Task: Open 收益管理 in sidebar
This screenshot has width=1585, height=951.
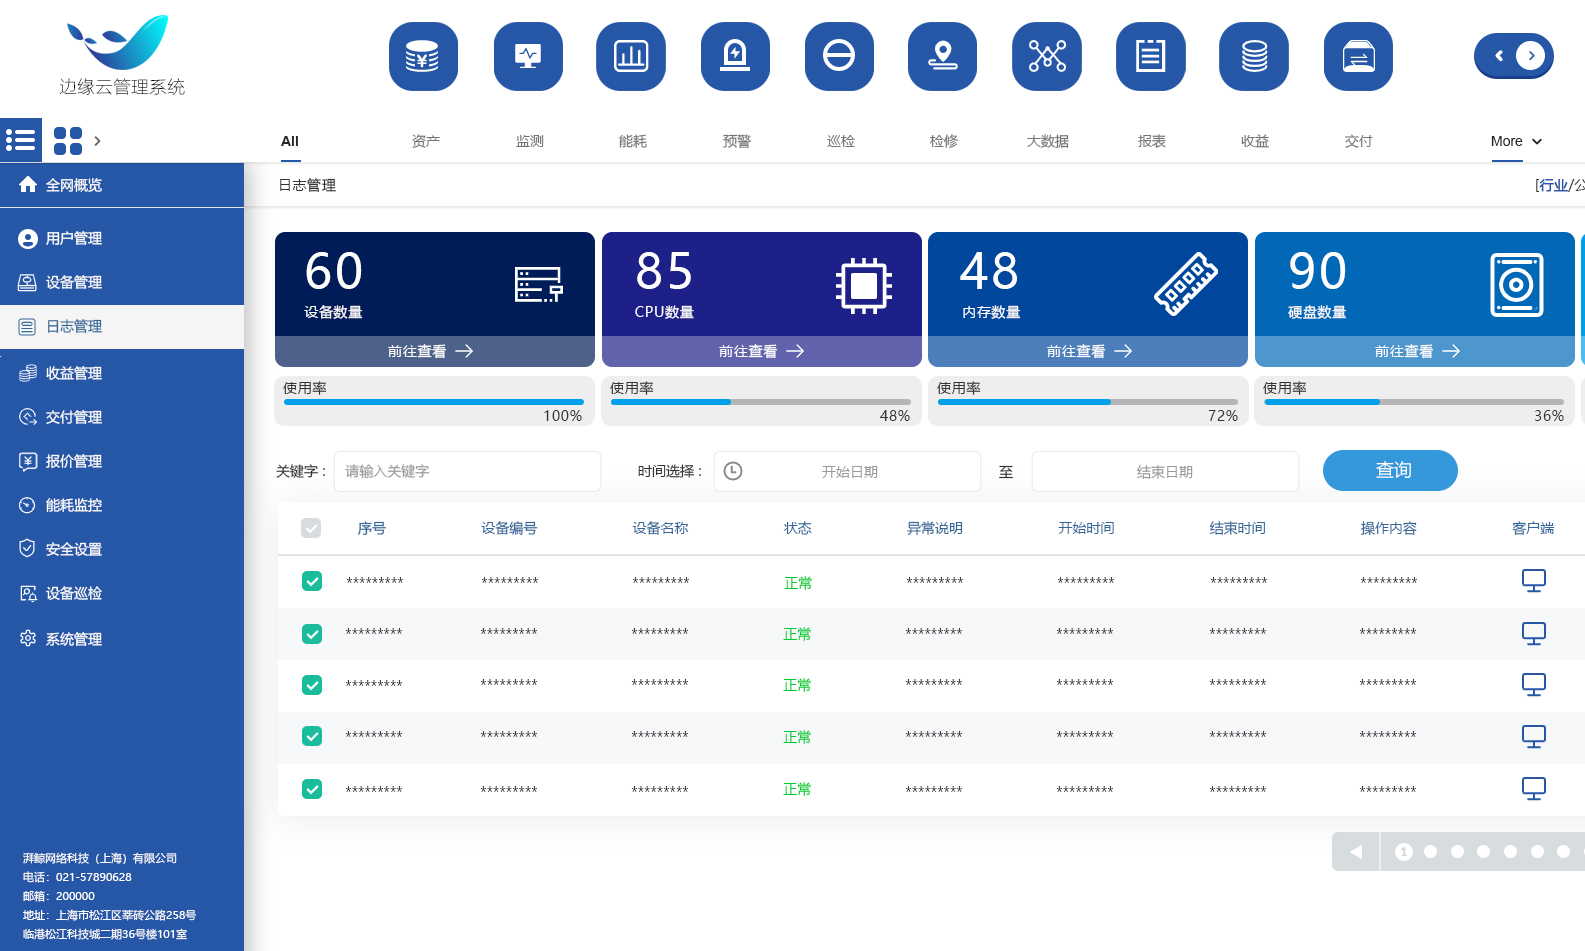Action: coord(122,373)
